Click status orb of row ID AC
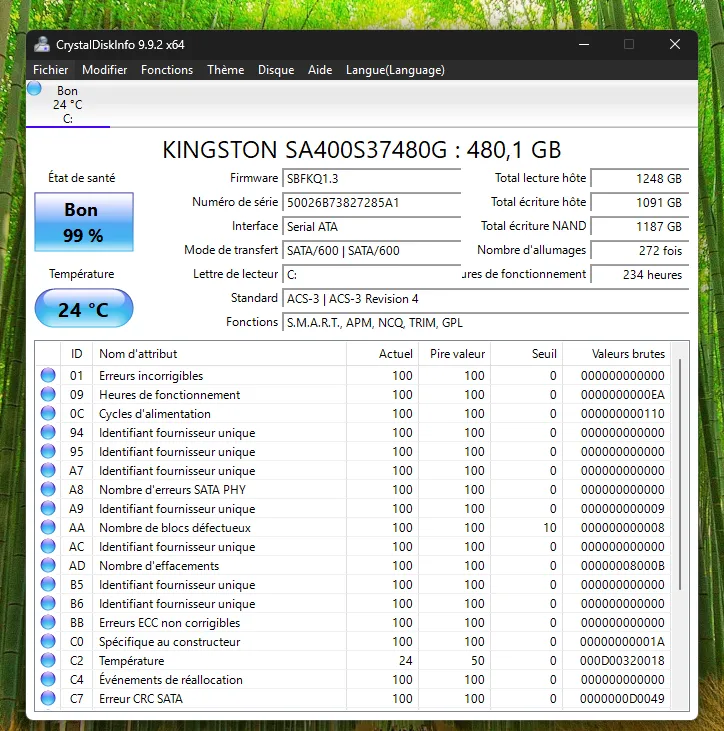 click(x=48, y=546)
